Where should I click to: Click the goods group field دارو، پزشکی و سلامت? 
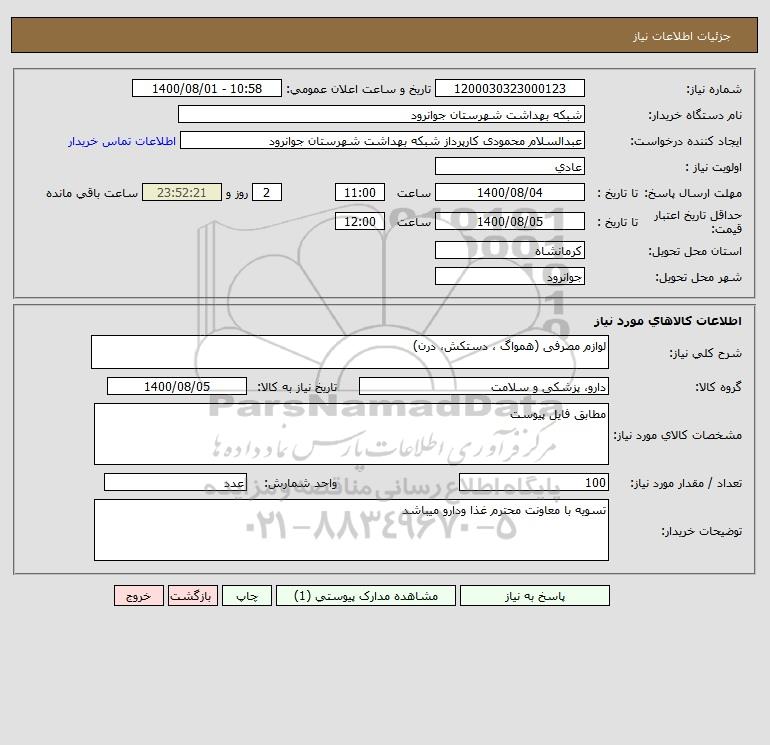coord(484,386)
